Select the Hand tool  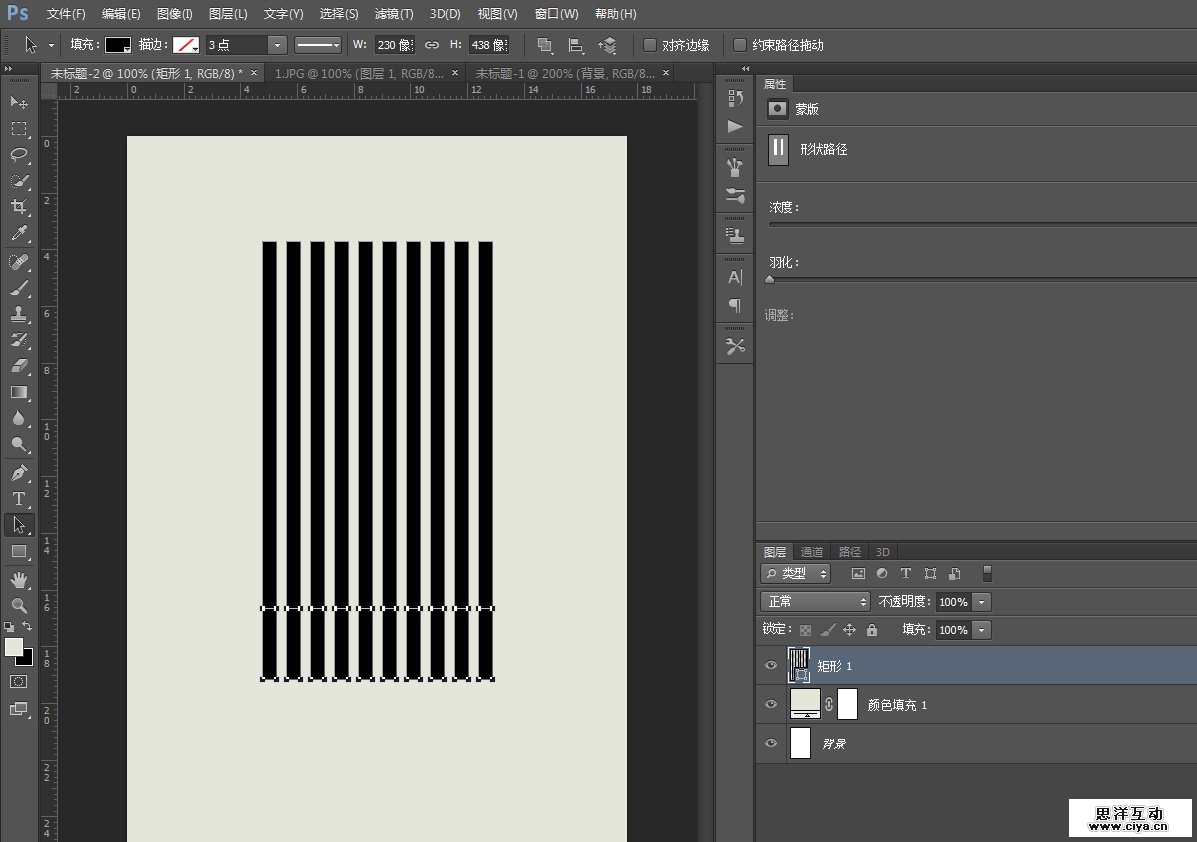19,579
